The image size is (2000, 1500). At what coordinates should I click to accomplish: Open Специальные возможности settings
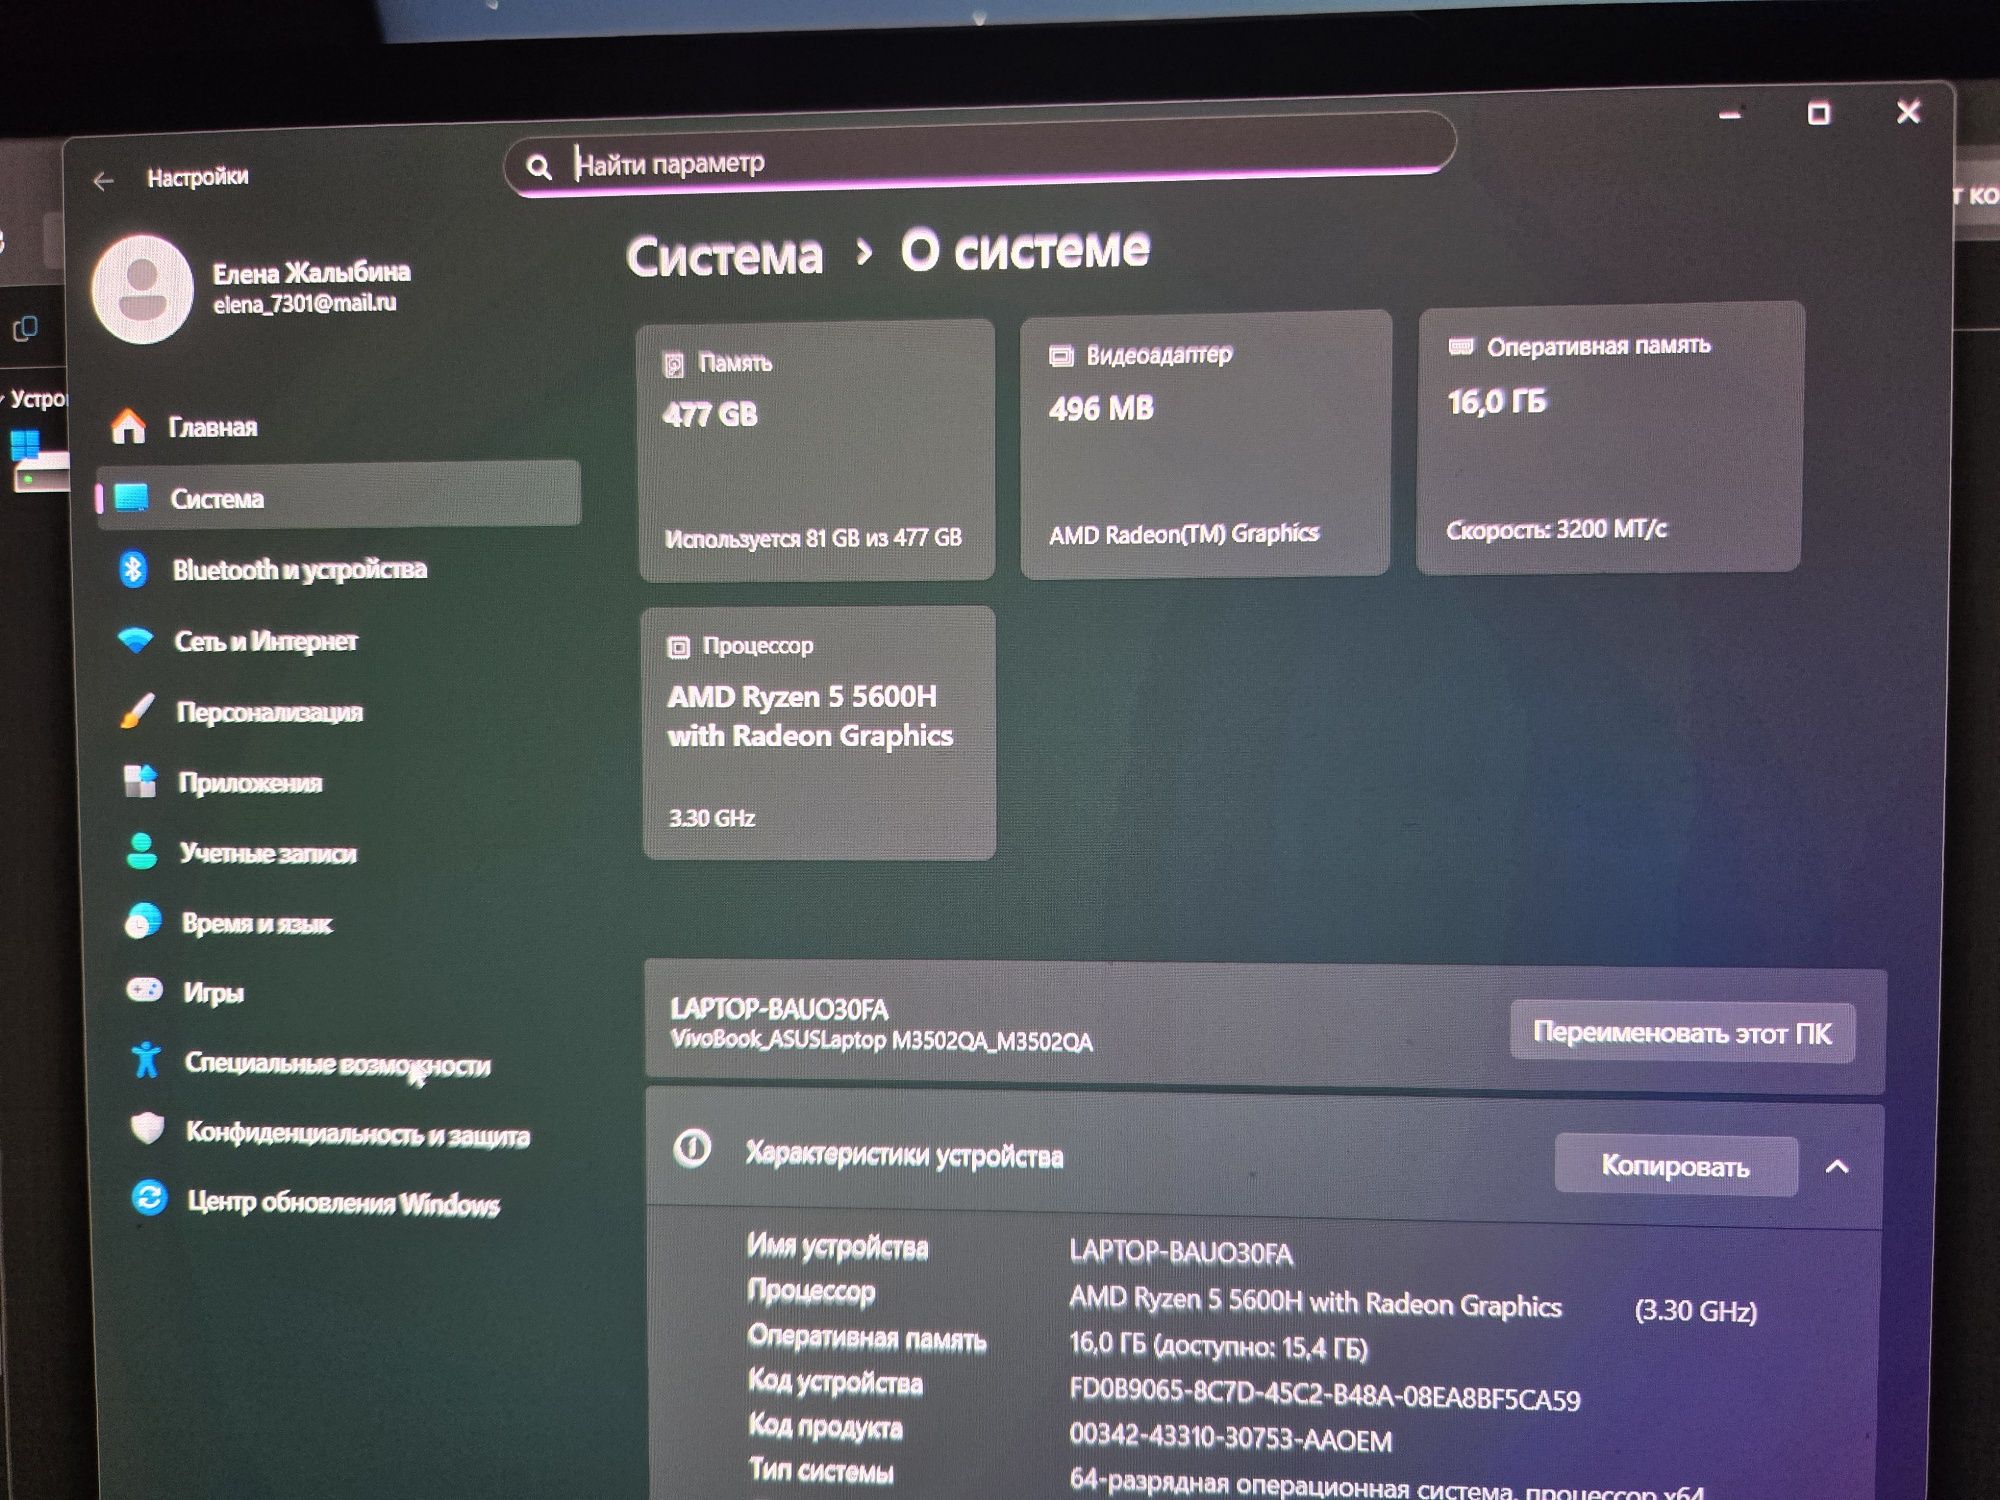pyautogui.click(x=338, y=1064)
